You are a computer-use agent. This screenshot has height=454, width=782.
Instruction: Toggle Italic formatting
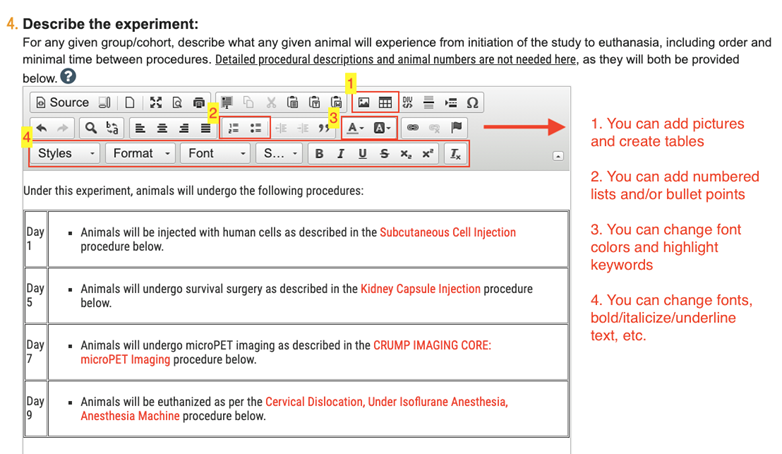pyautogui.click(x=341, y=154)
